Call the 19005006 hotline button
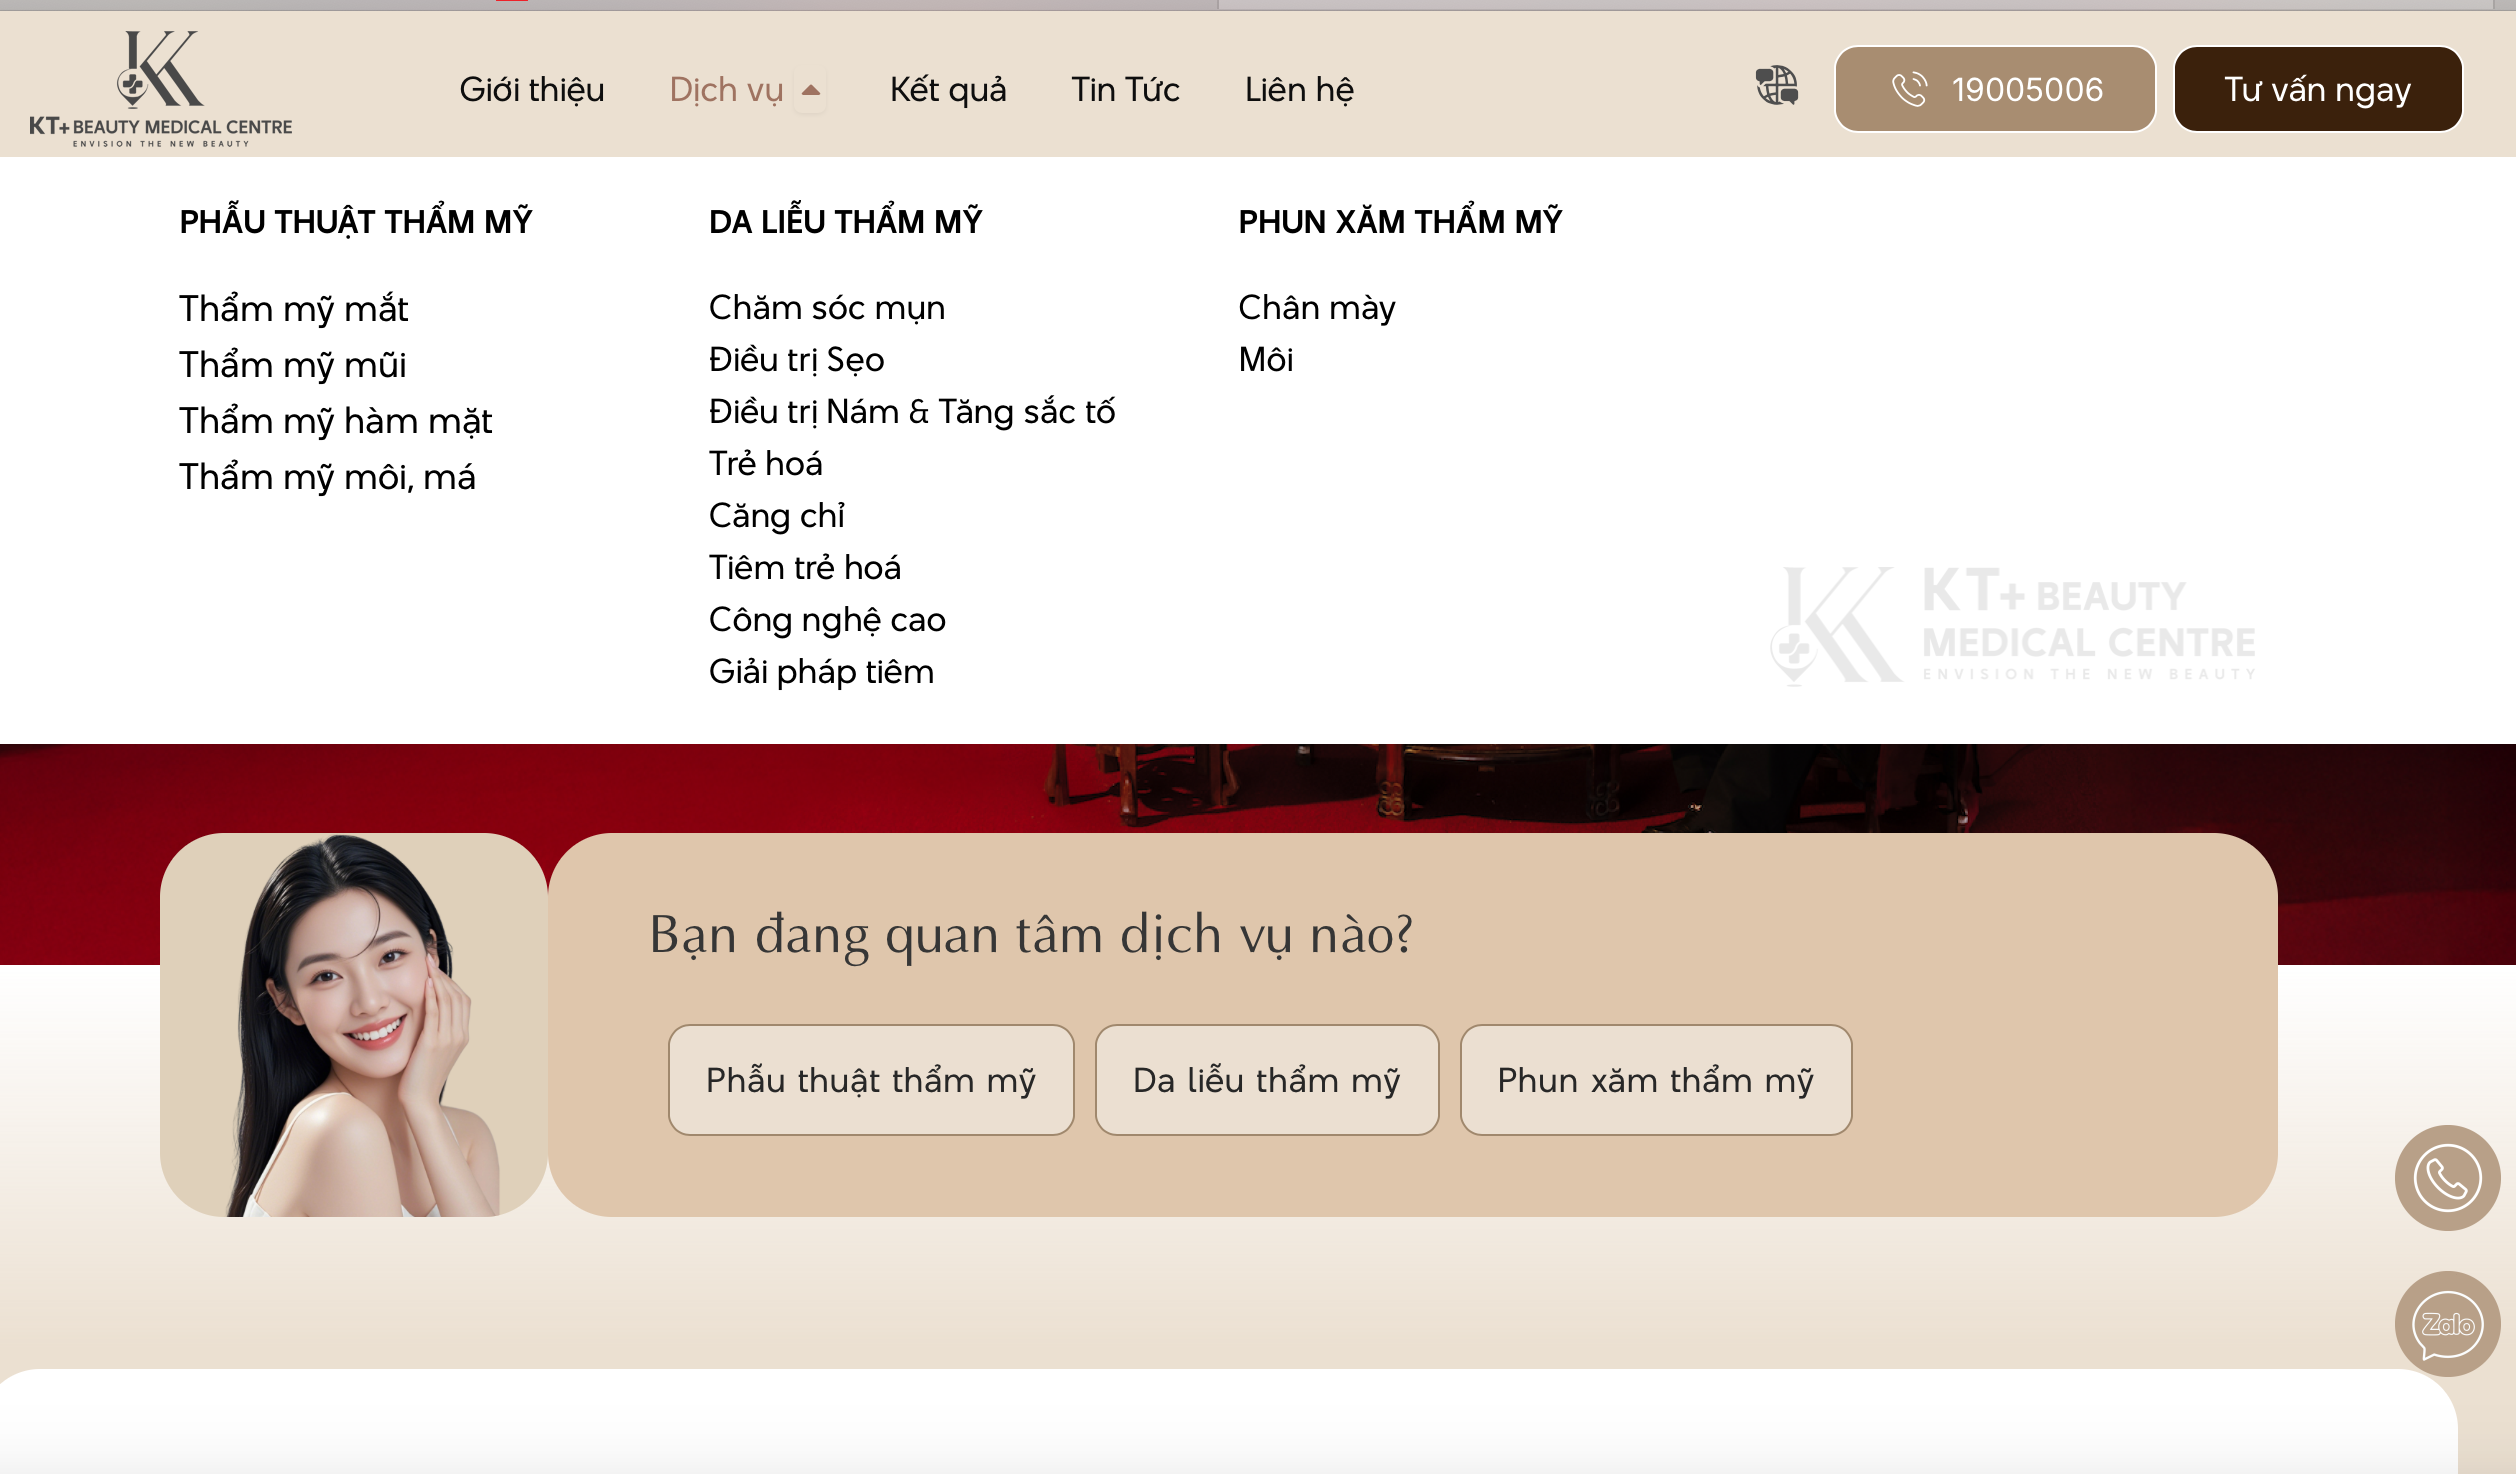 coord(1994,89)
